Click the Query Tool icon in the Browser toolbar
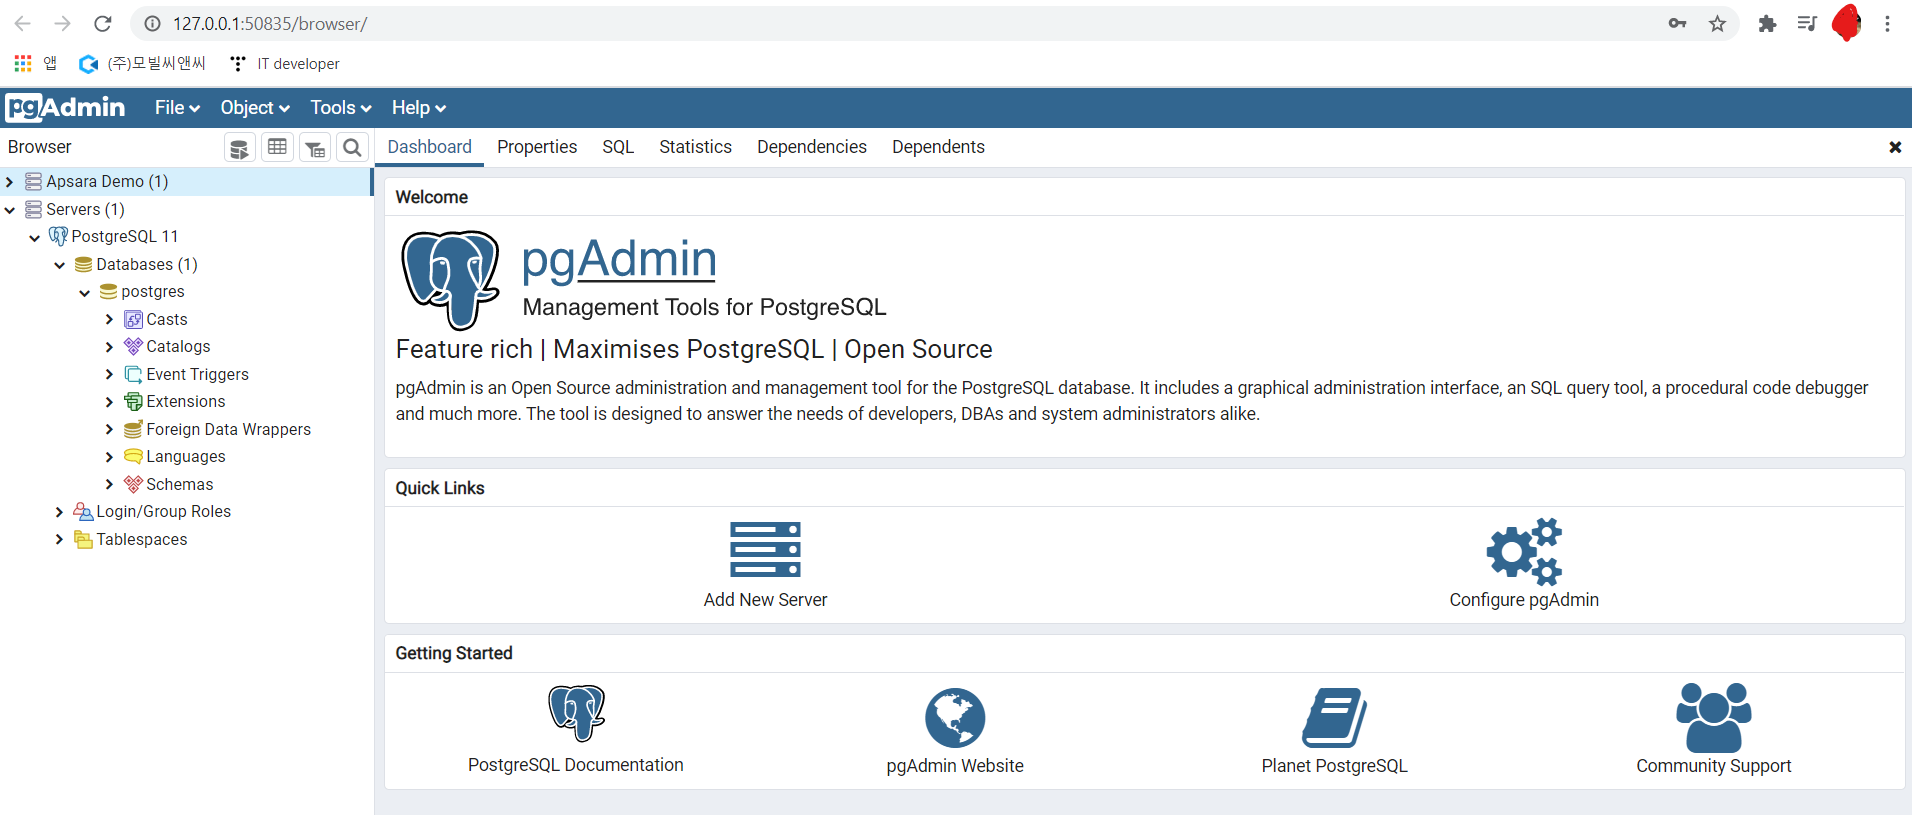Viewport: 1912px width, 815px height. click(239, 148)
